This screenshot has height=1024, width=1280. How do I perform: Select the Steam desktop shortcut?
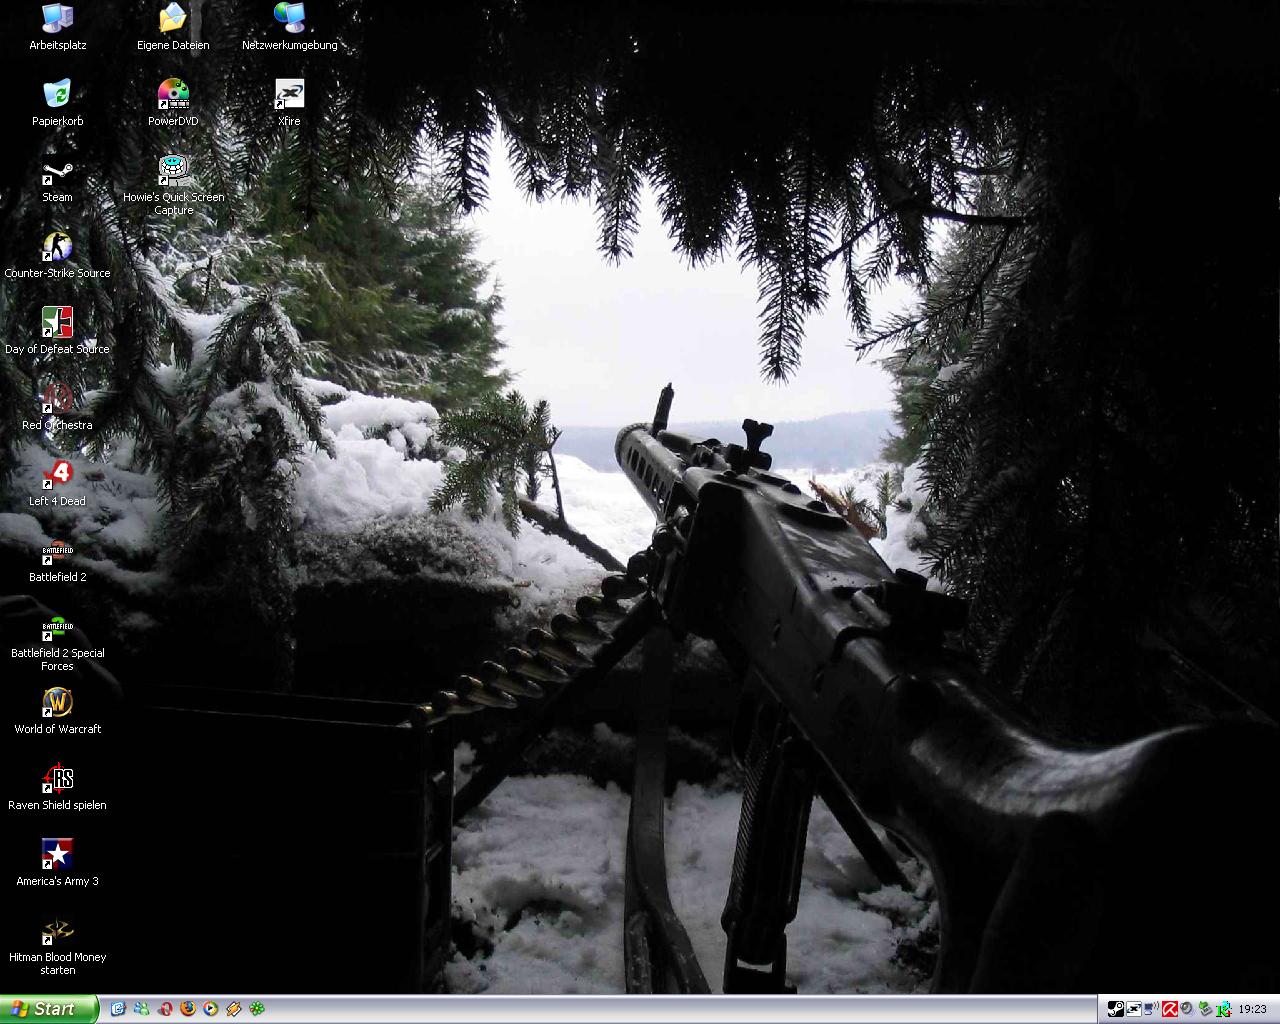pos(58,180)
